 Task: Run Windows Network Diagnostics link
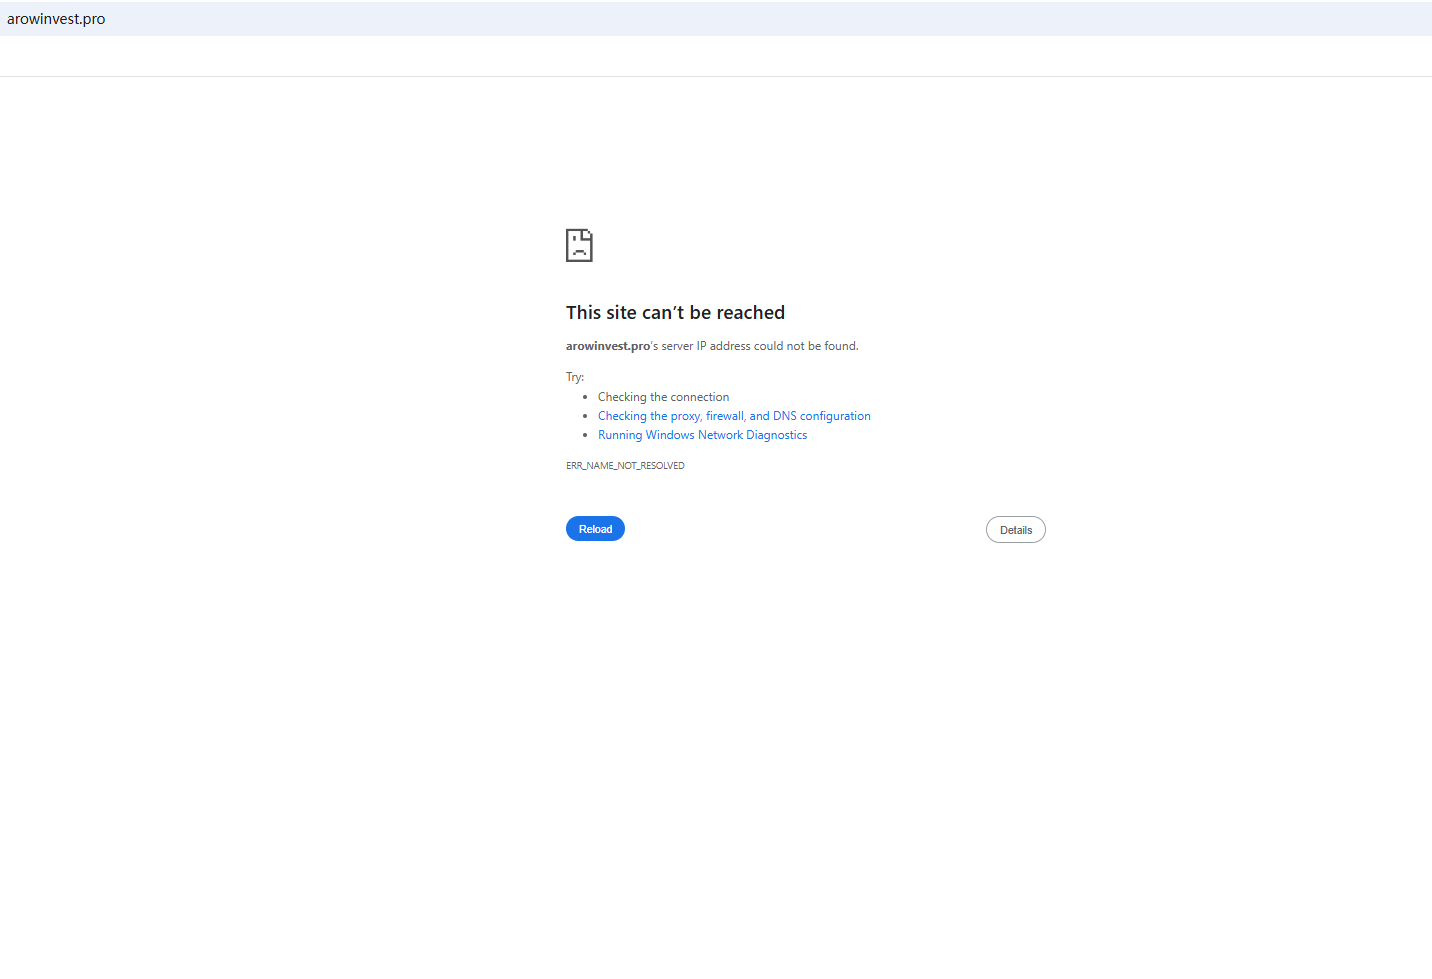coord(702,435)
